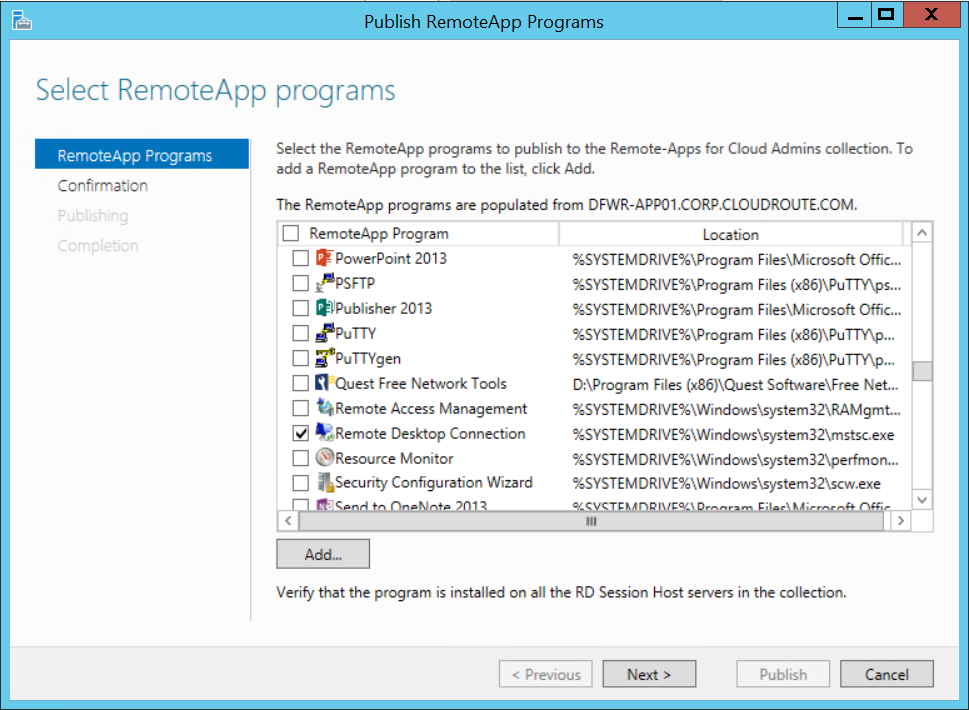Uncheck Remote Desktop Connection checkbox
The width and height of the screenshot is (969, 710).
[x=300, y=433]
